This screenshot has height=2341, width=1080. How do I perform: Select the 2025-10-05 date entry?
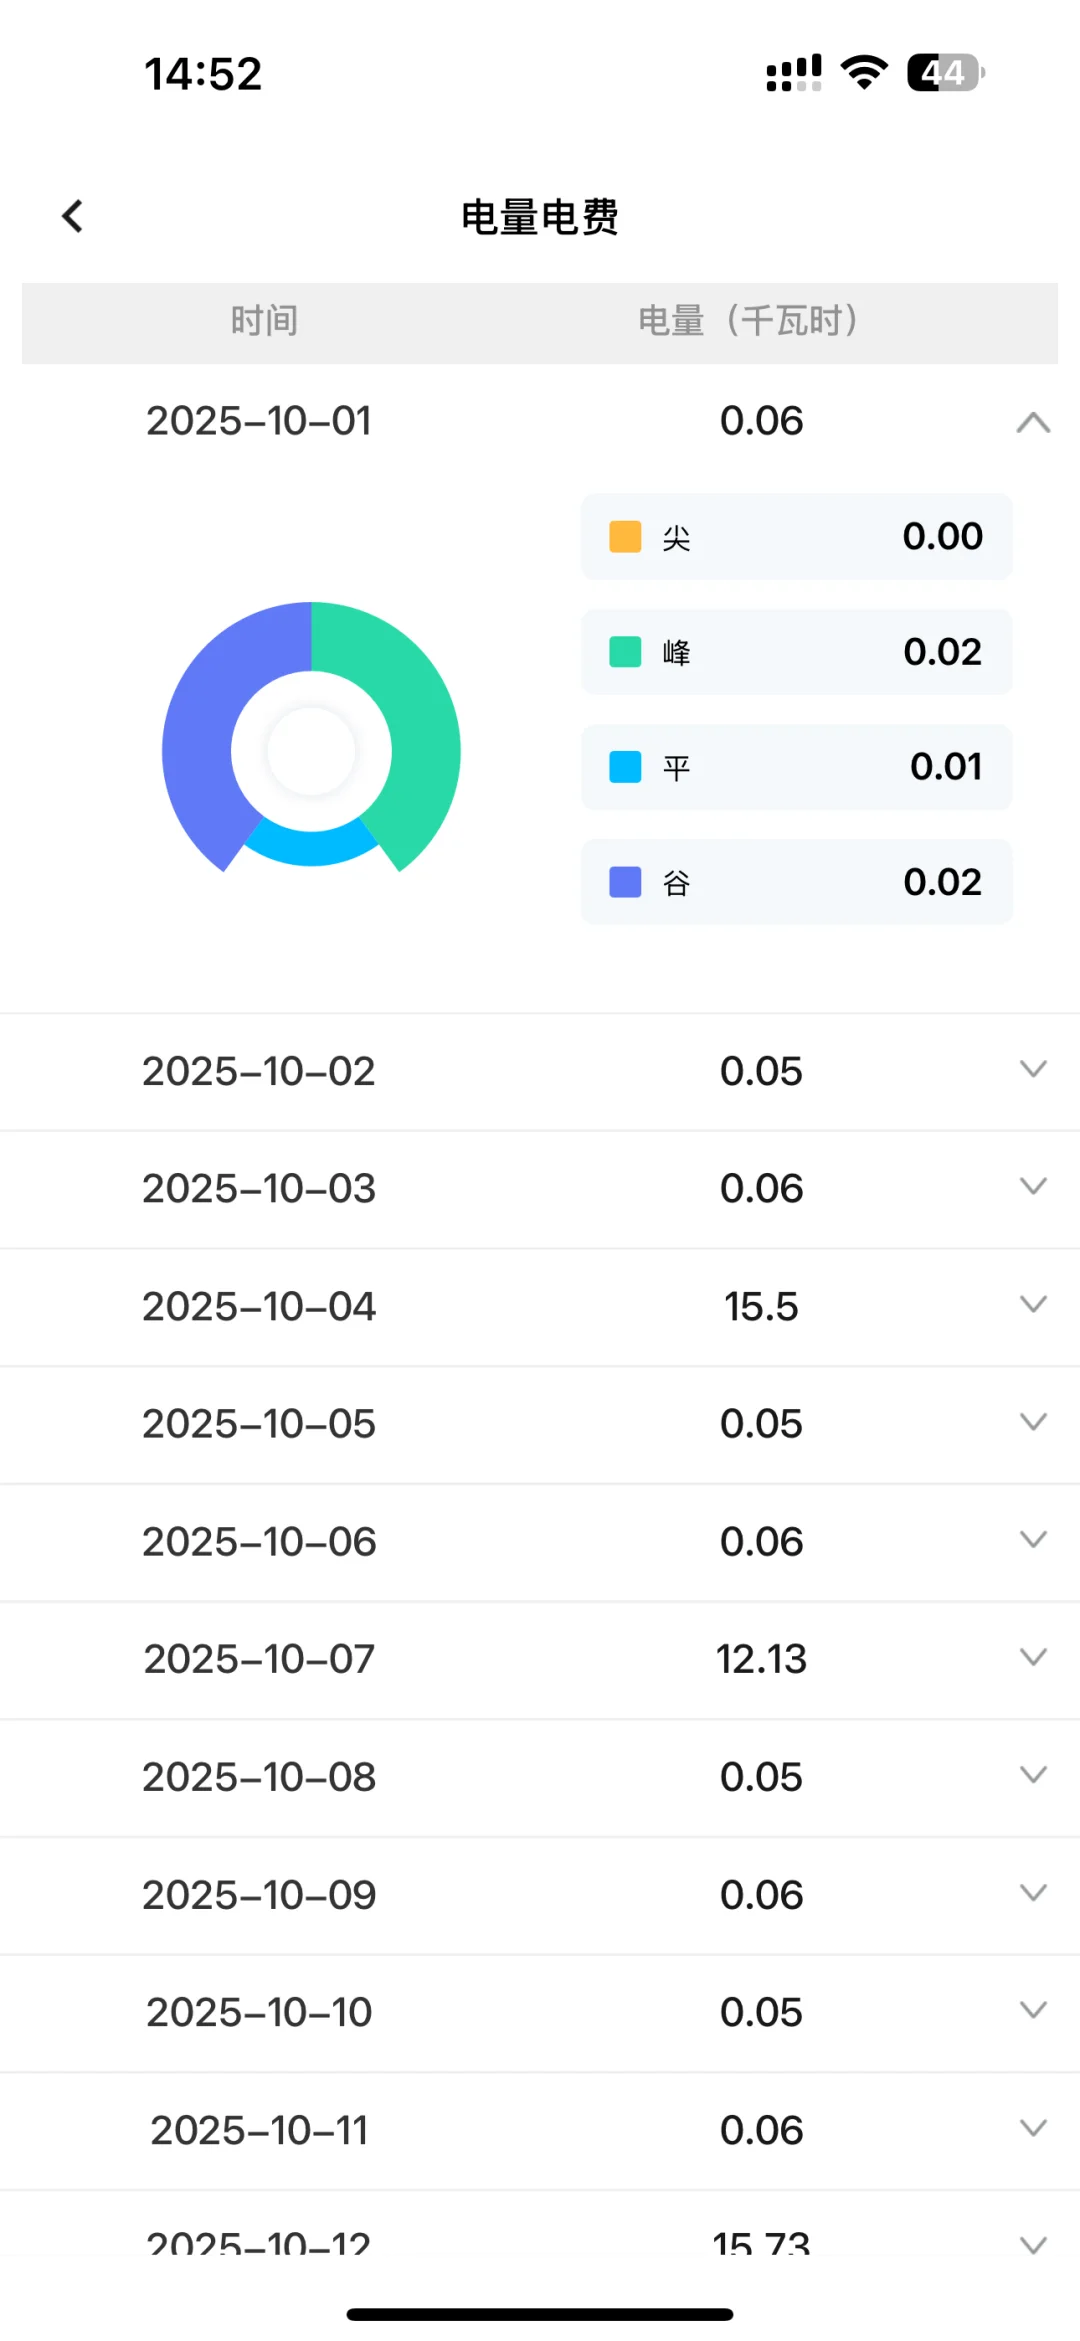click(259, 1423)
